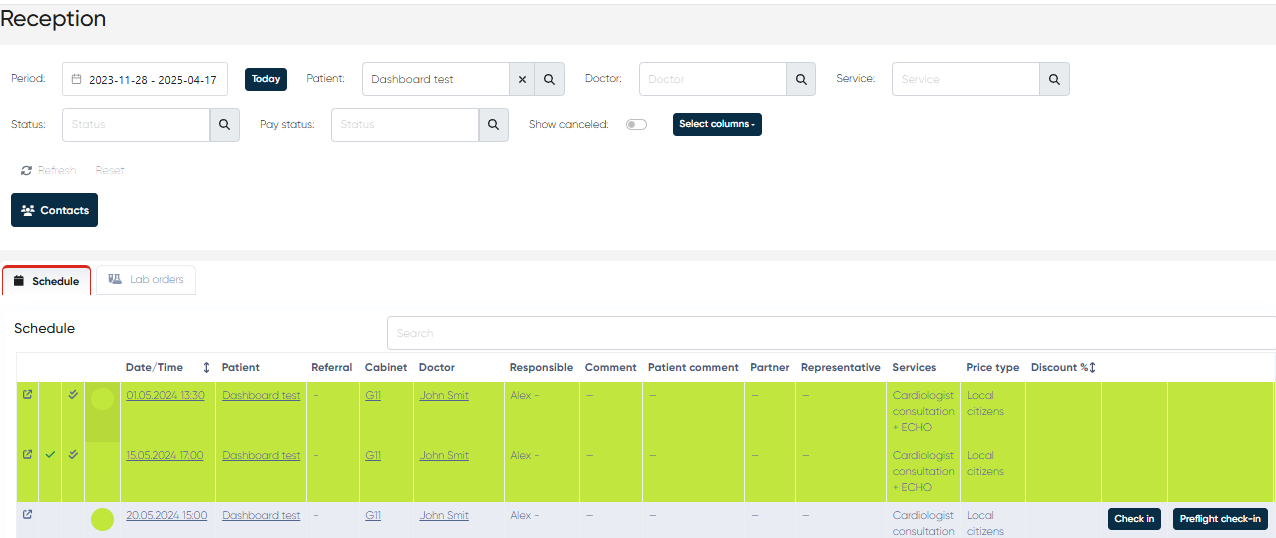Sort by Date/Time column arrow
Screen dimensions: 1276x538
coord(206,368)
